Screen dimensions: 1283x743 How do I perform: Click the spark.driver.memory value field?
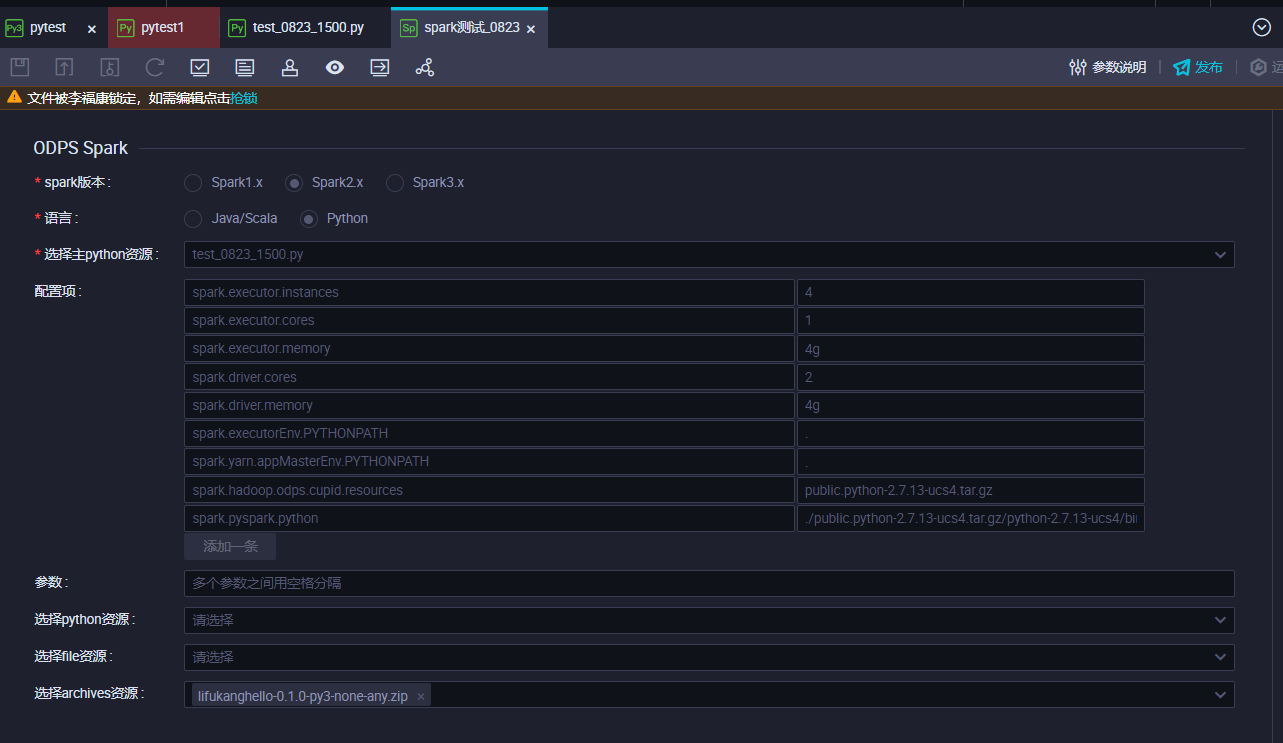pyautogui.click(x=970, y=405)
